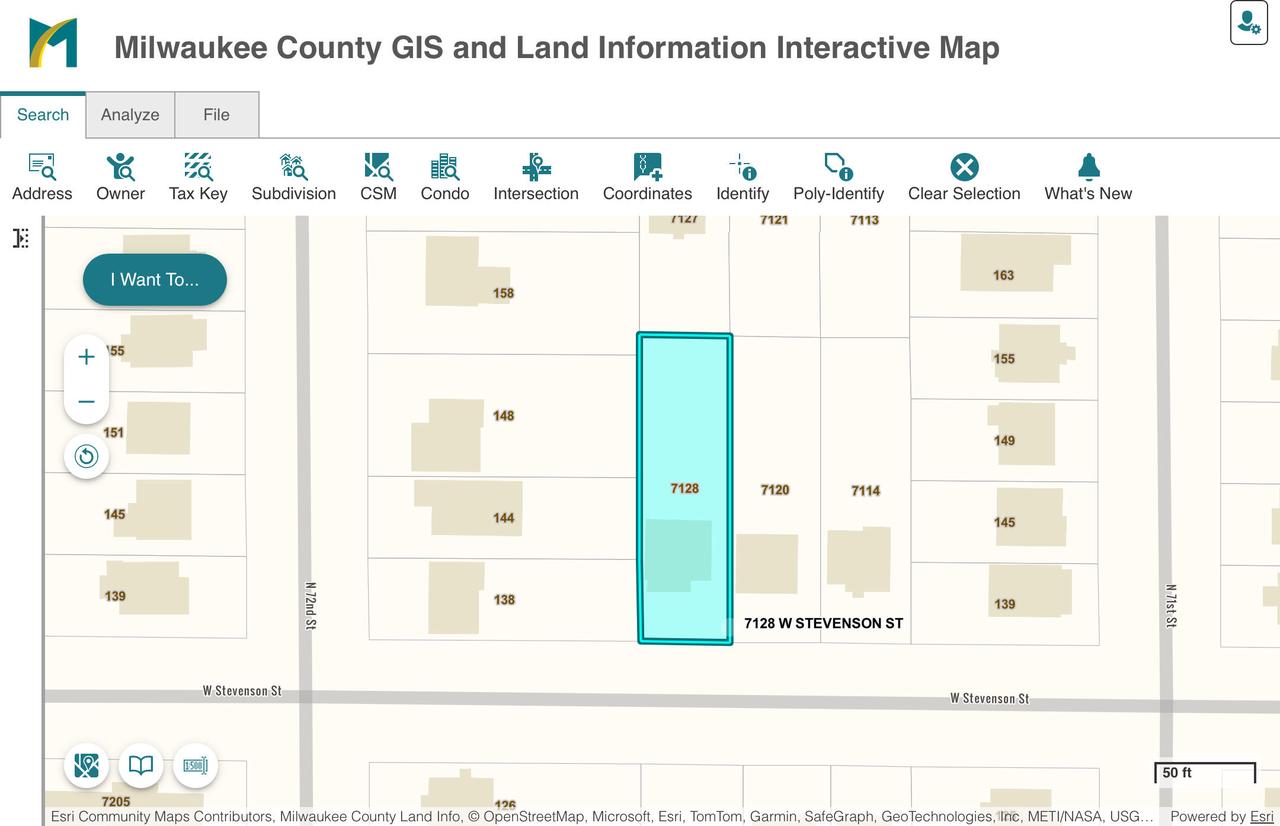Open the Intersection search tool
Viewport: 1280px width, 826px height.
536,178
